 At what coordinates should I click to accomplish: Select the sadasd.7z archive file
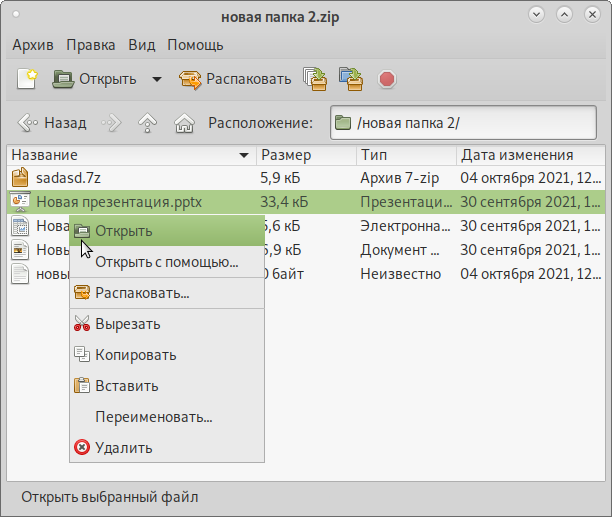[68, 178]
